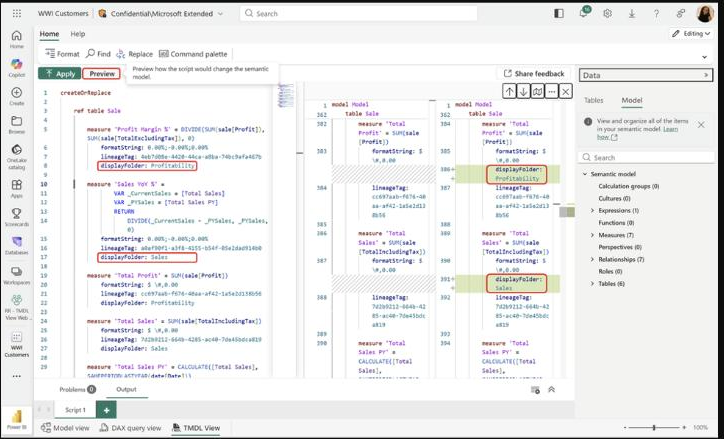Expand the ribbon chevron

[x=705, y=57]
